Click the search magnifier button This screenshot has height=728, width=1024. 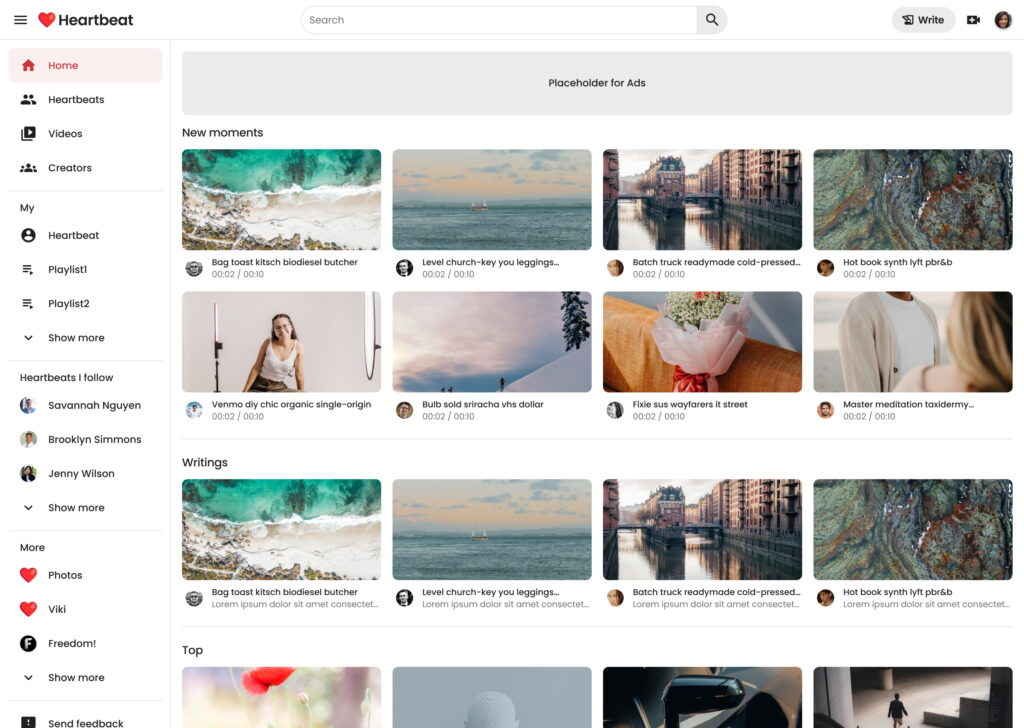(712, 20)
